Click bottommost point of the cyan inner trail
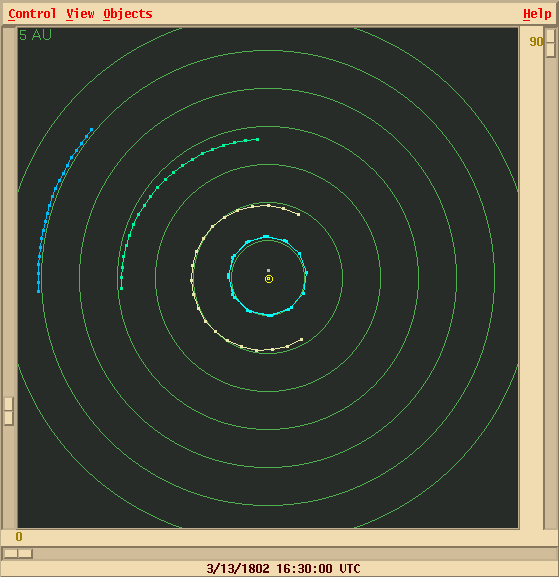 270,315
